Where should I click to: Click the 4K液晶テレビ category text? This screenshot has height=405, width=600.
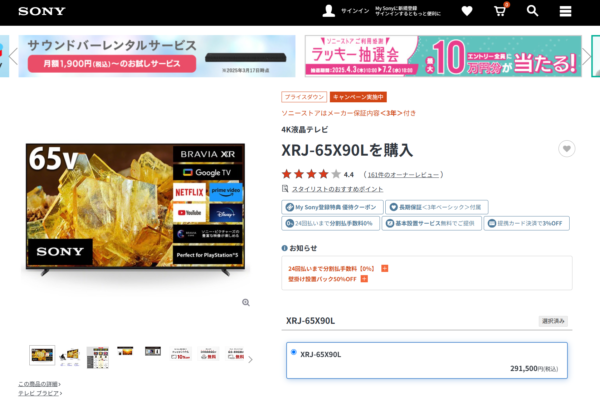pyautogui.click(x=305, y=129)
